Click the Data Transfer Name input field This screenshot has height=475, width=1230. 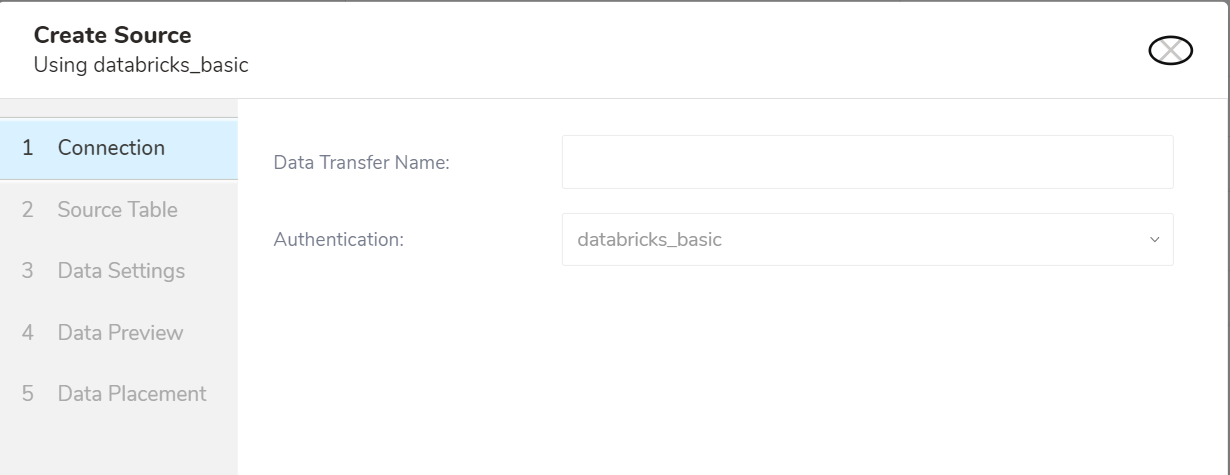coord(867,162)
